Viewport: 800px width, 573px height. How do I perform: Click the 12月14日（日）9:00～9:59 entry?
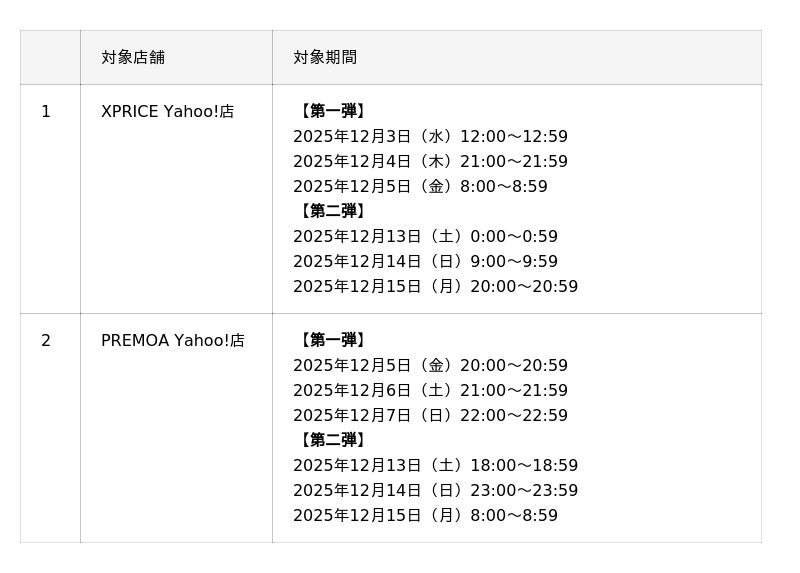point(425,262)
